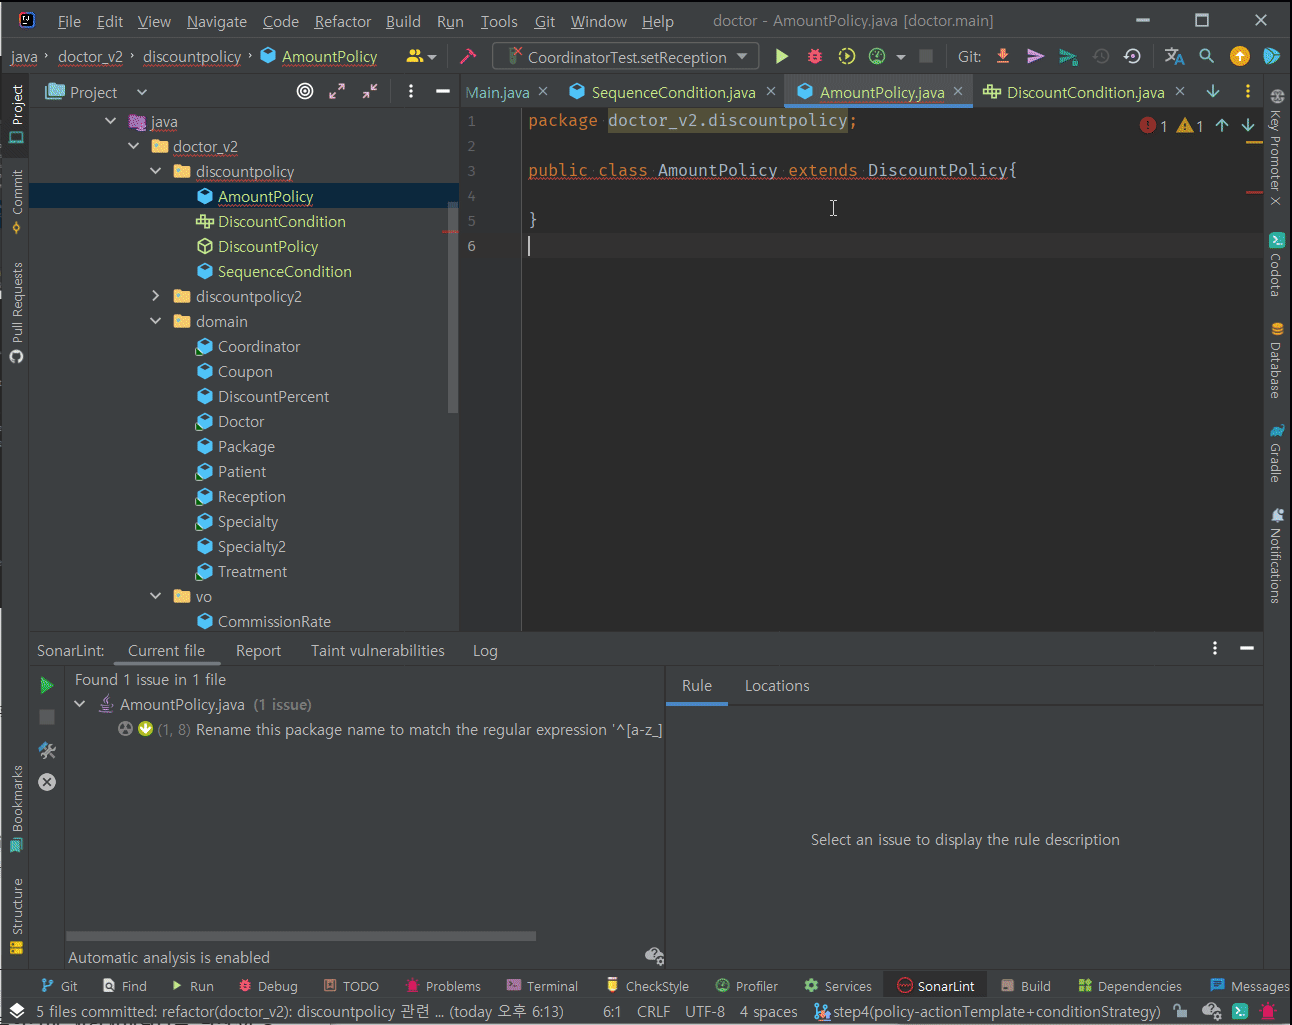The height and width of the screenshot is (1025, 1292).
Task: Select Coordinator class in tree
Action: (x=258, y=346)
